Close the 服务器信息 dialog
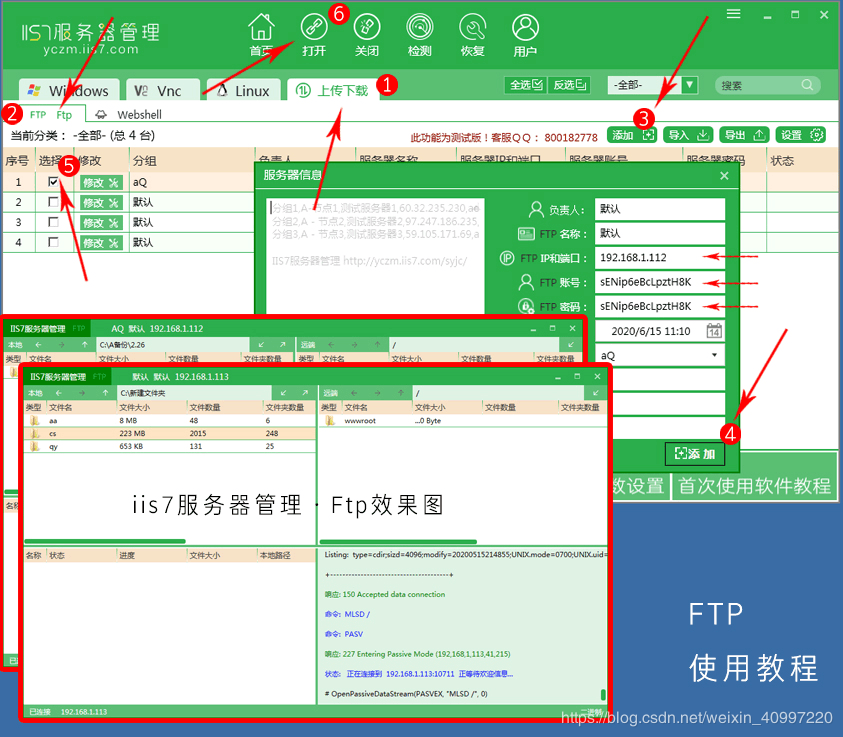Image resolution: width=843 pixels, height=737 pixels. tap(724, 175)
